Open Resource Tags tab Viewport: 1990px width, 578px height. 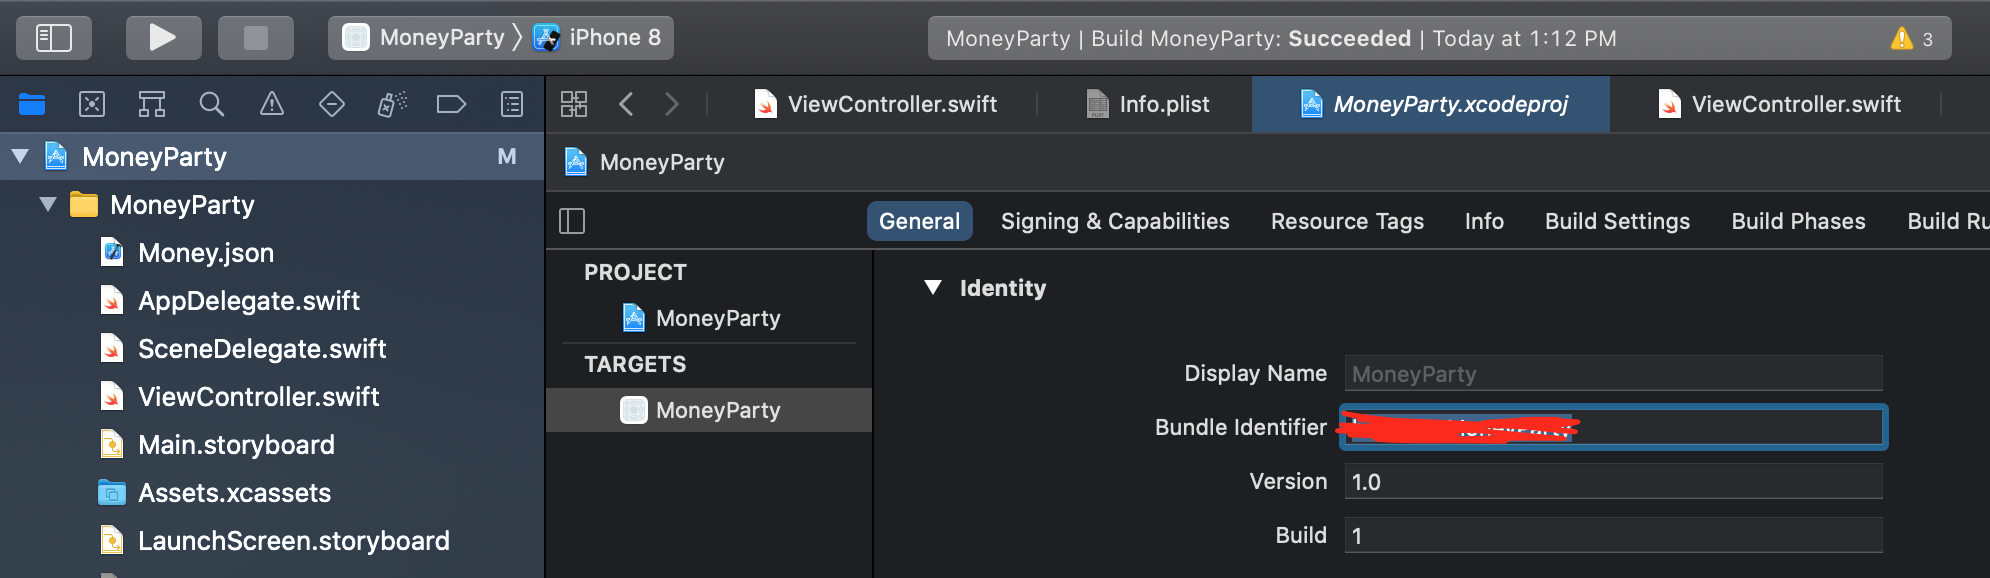click(1347, 221)
